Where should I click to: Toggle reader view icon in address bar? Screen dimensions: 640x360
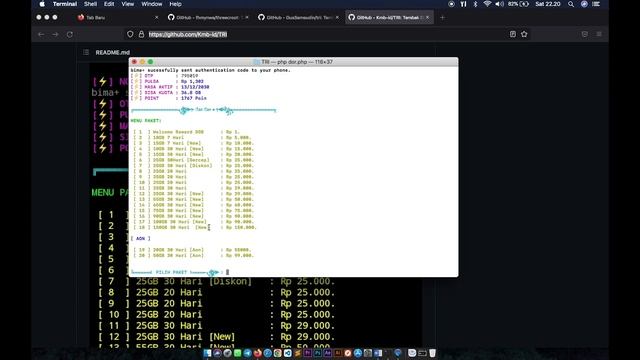pos(513,34)
